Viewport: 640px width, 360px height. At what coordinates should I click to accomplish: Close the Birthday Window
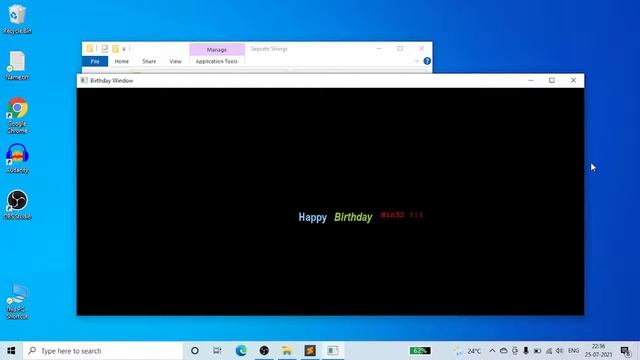click(x=573, y=80)
